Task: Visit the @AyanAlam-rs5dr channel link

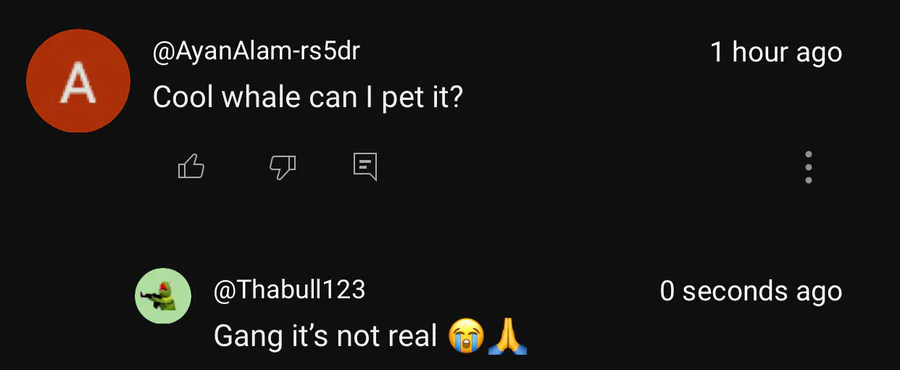Action: coord(256,52)
